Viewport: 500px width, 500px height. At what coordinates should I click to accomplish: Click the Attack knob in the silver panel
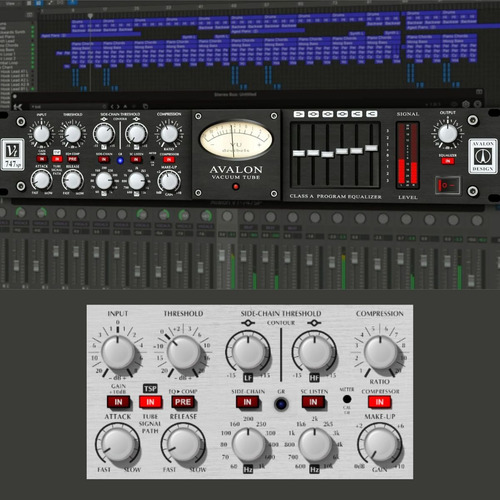point(118,445)
